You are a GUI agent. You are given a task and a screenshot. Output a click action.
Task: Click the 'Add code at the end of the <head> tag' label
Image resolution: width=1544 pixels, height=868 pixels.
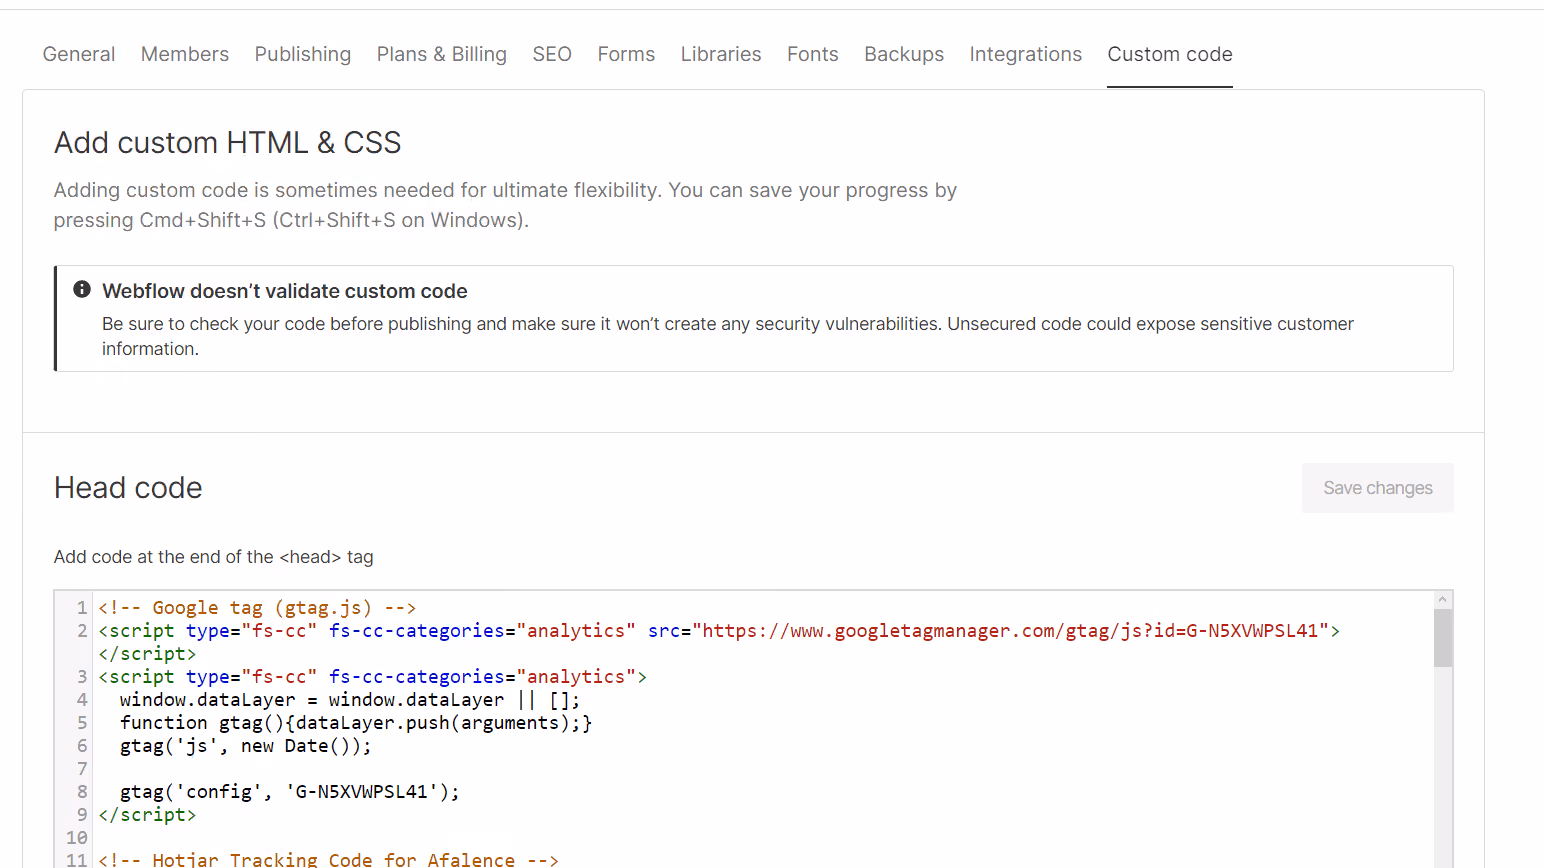214,557
